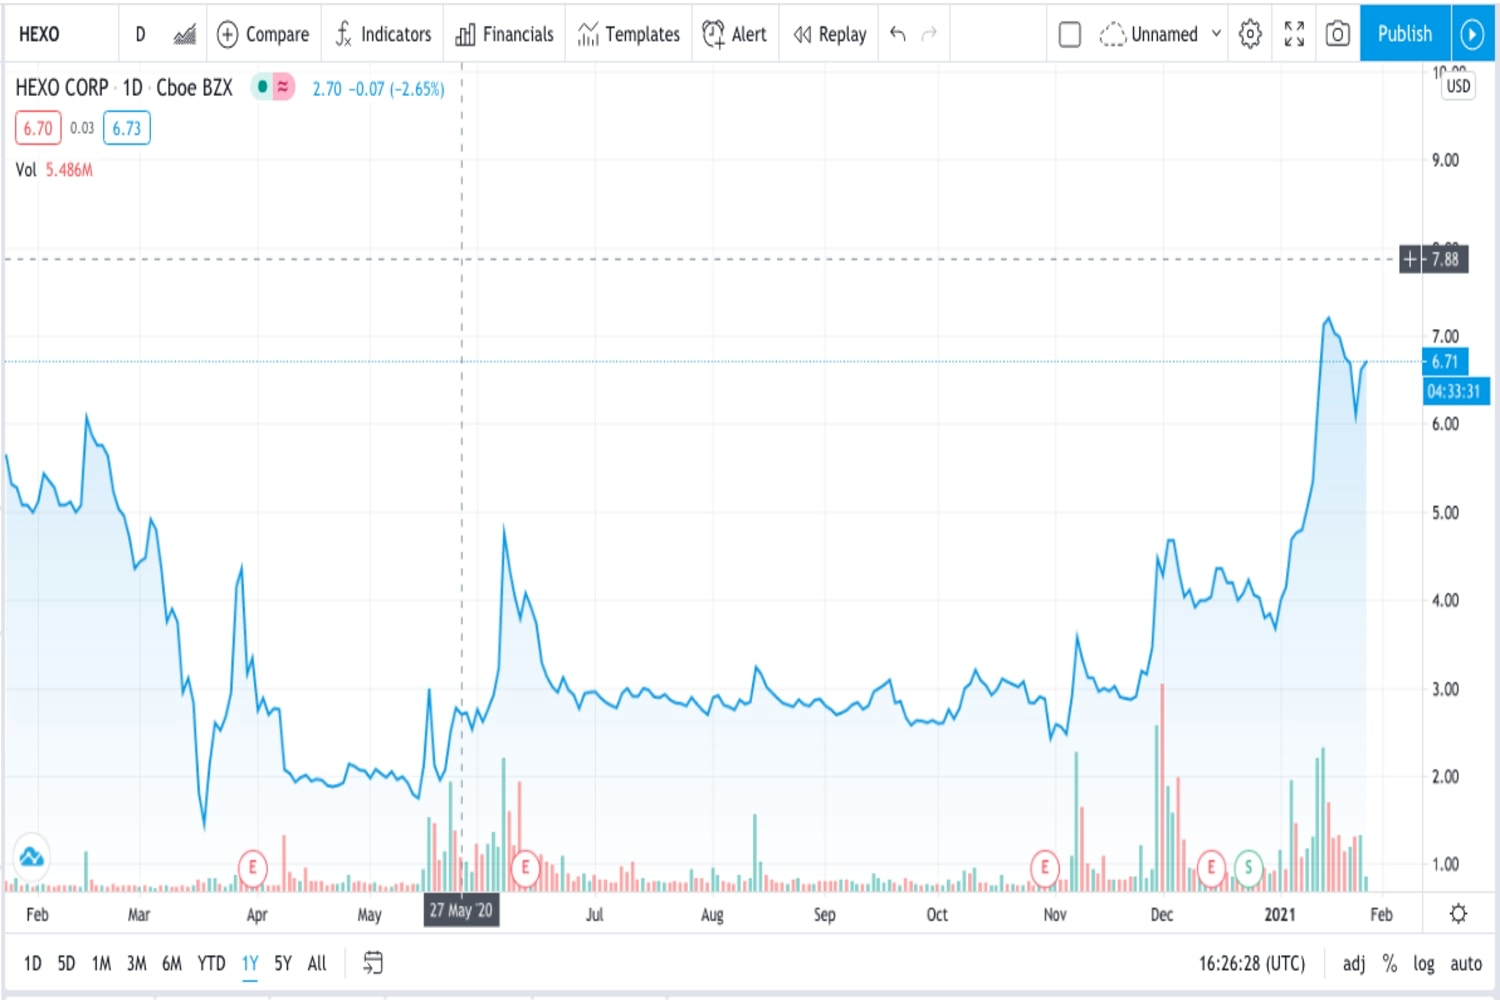Select the 1D time range
Screen dimensions: 1500x1000
tap(33, 963)
